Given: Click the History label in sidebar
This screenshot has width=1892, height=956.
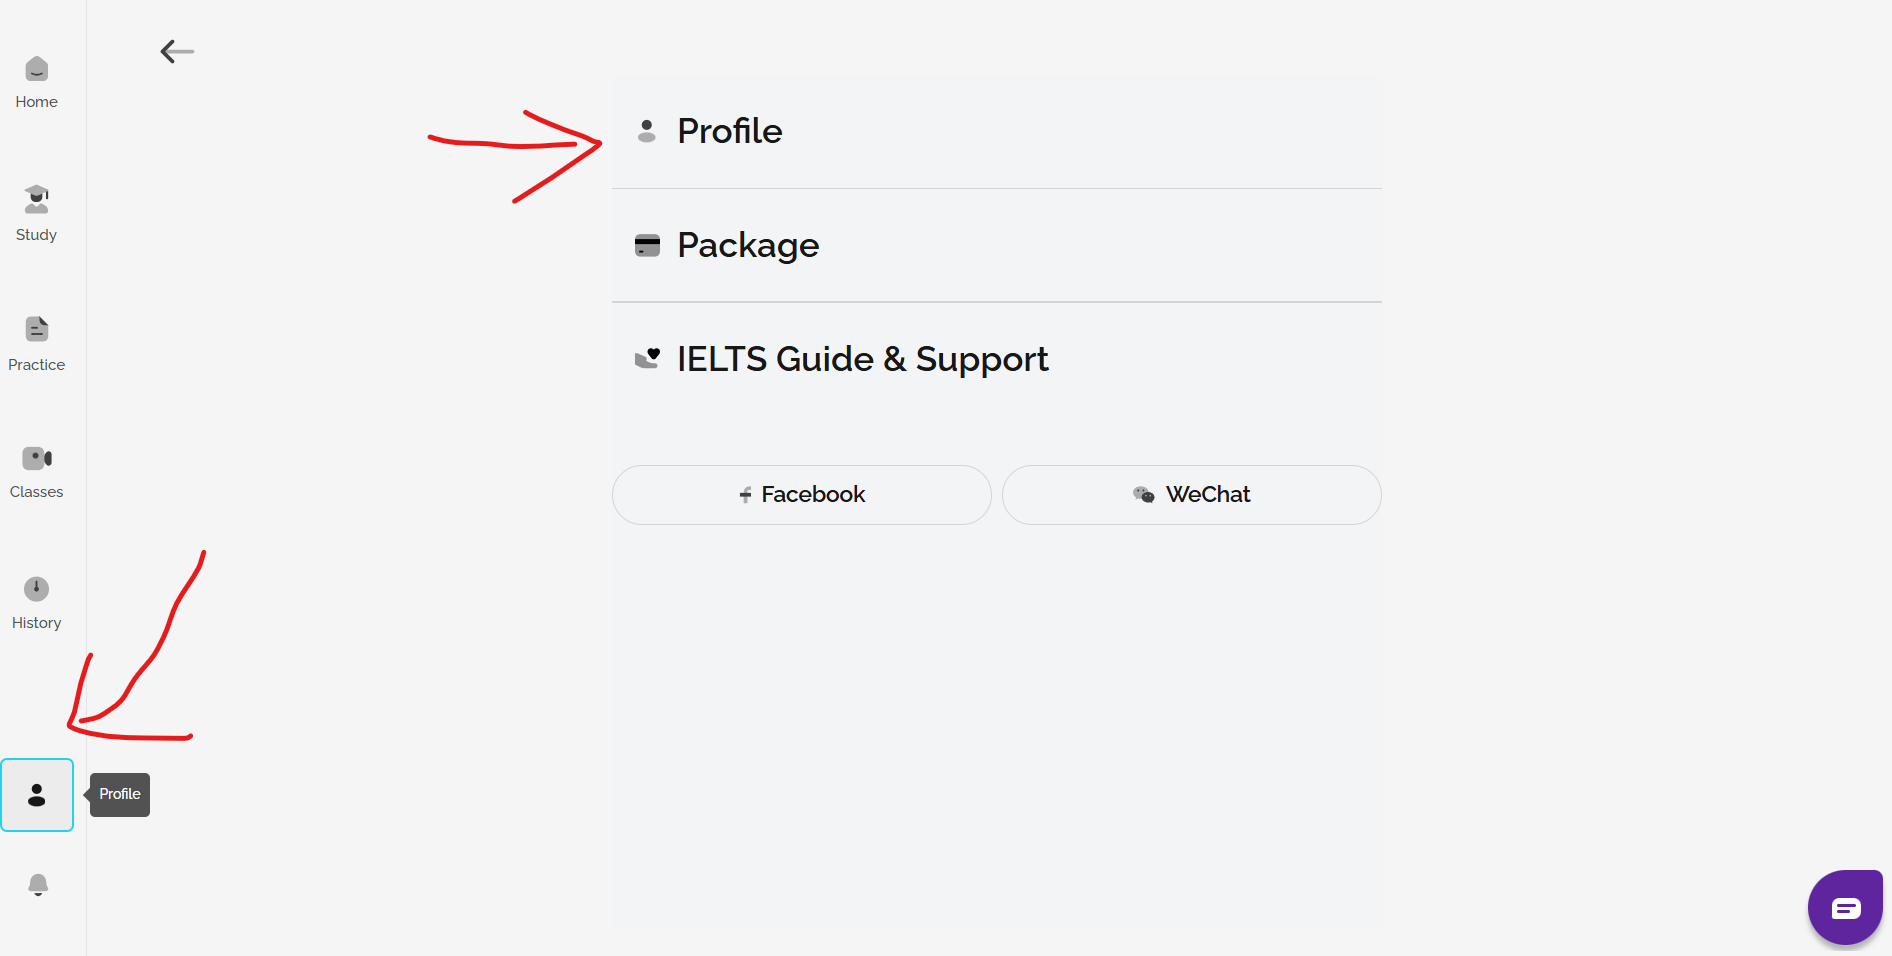Looking at the screenshot, I should click(x=37, y=623).
